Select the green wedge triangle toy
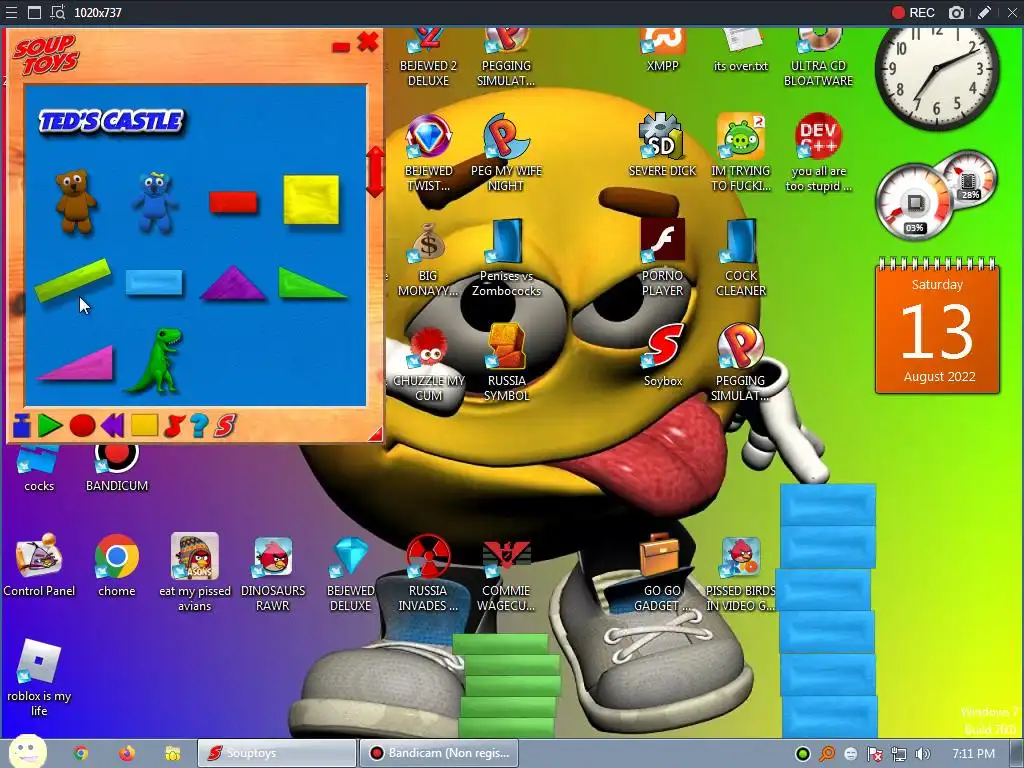 click(312, 283)
